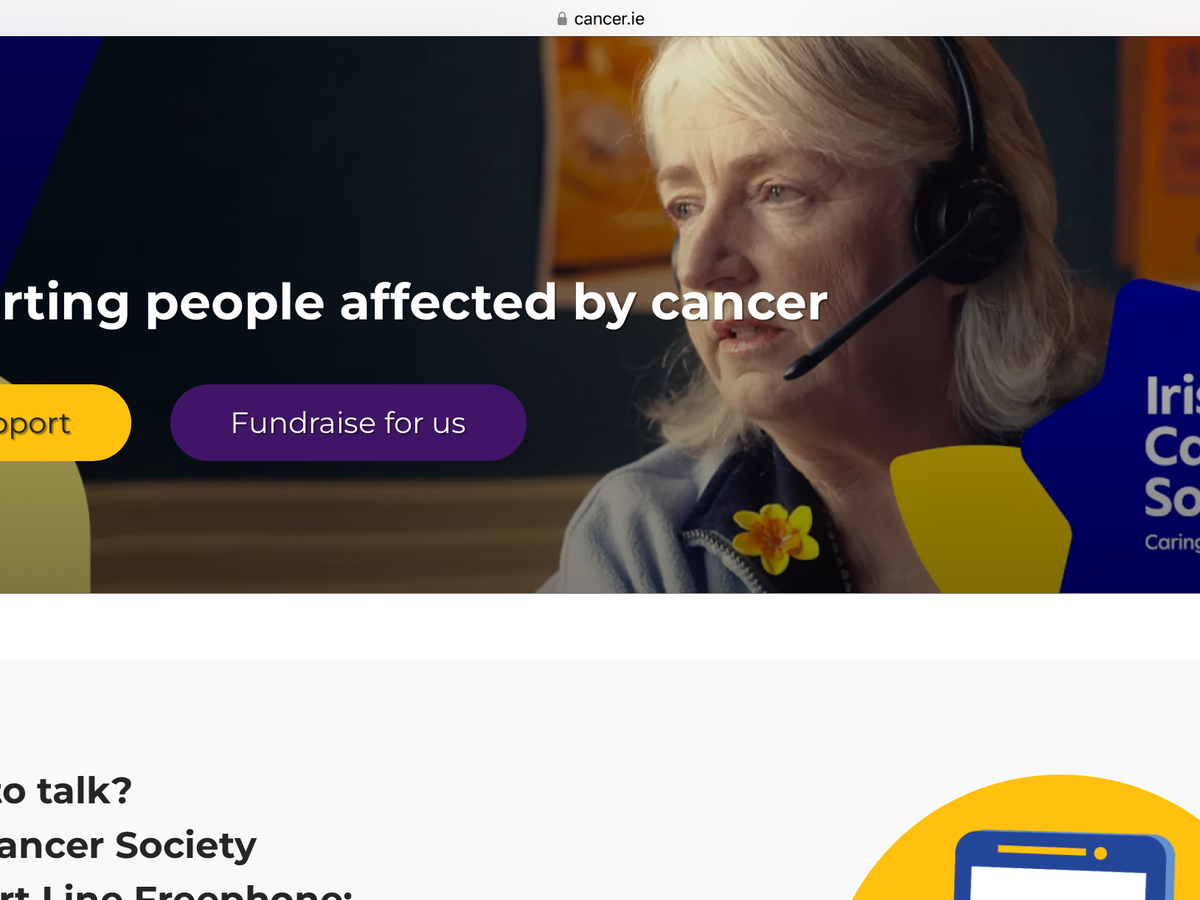Open the Fundraise for us button
The height and width of the screenshot is (900, 1200).
(x=348, y=423)
